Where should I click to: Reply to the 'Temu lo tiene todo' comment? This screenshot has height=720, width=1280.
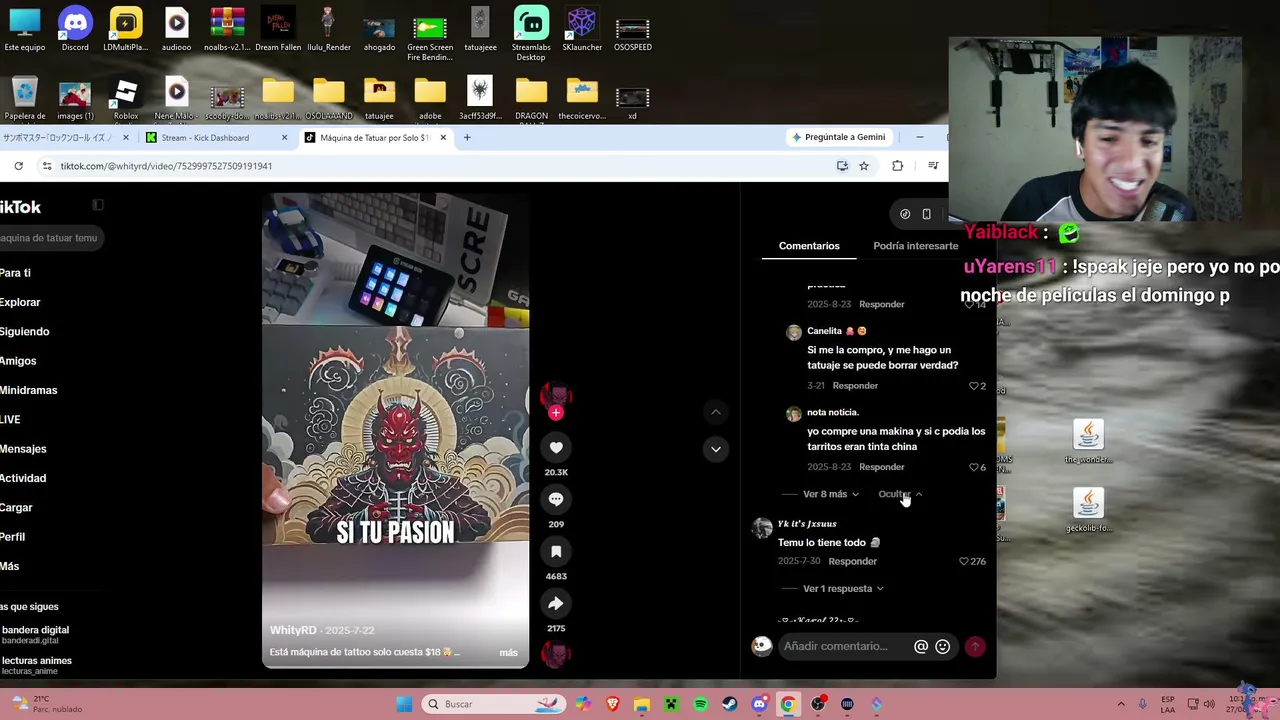[852, 562]
